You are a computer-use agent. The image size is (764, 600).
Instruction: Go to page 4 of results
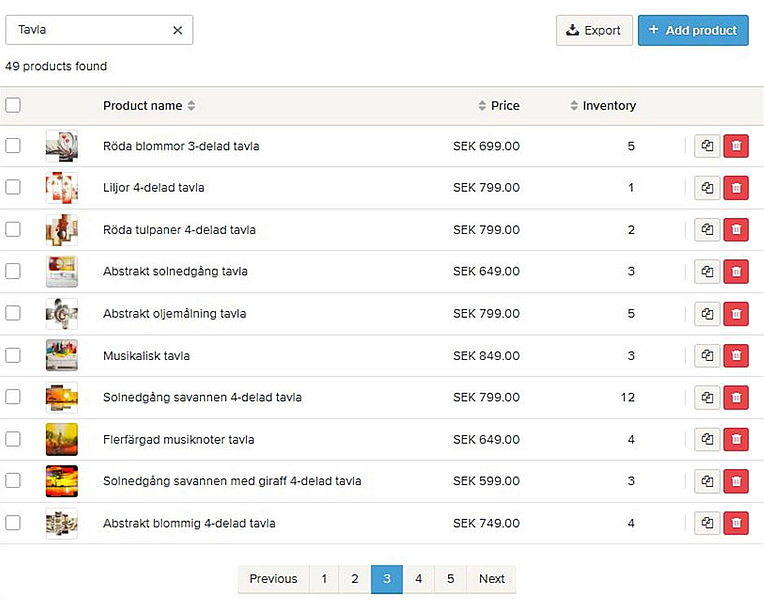click(x=418, y=579)
